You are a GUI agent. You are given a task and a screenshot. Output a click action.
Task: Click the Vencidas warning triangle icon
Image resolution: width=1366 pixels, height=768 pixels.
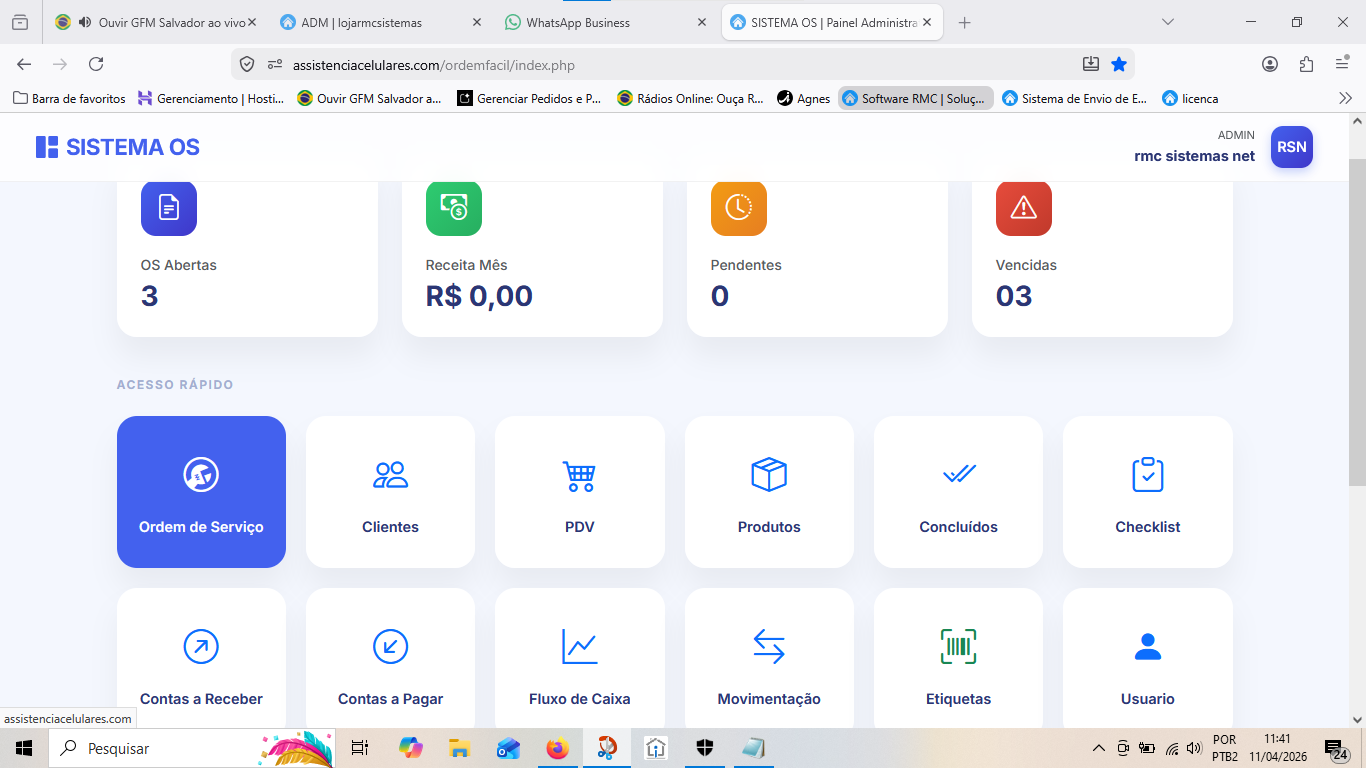point(1024,208)
